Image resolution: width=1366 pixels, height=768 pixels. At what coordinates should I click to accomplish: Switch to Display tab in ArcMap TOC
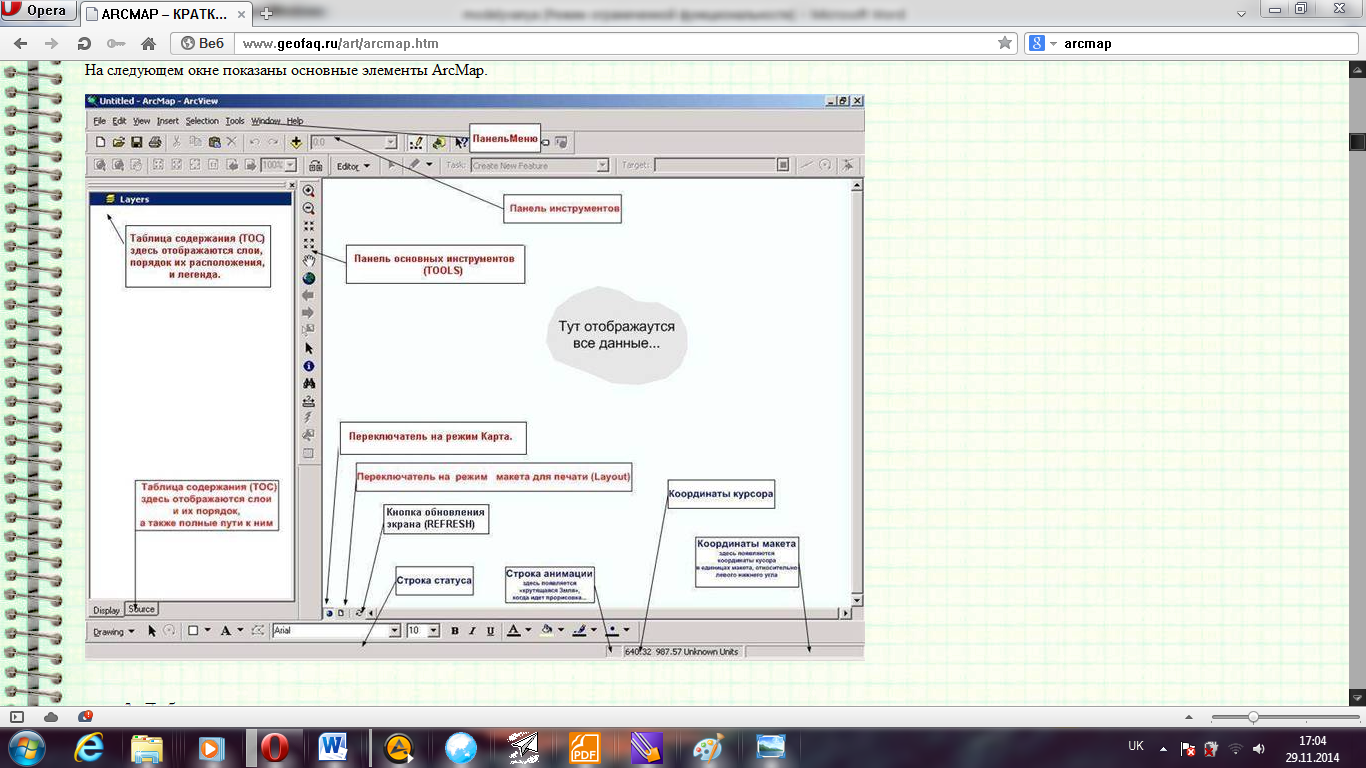click(x=106, y=610)
